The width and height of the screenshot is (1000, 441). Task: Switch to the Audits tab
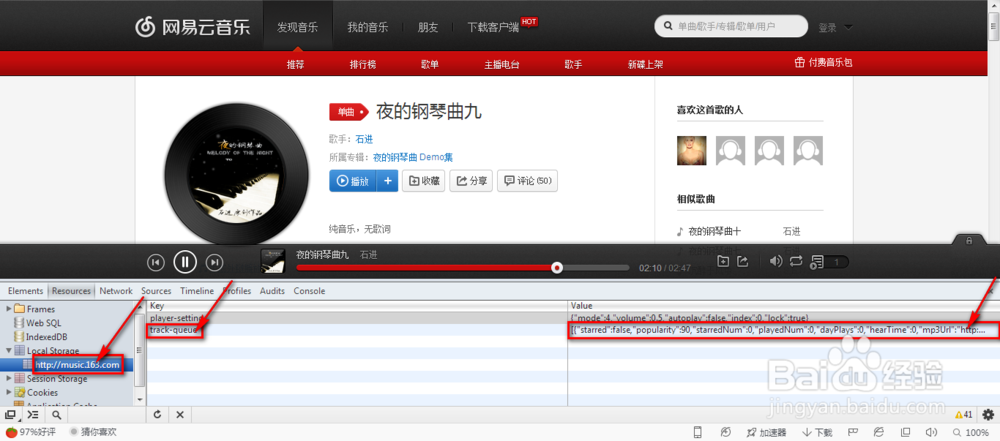(272, 290)
